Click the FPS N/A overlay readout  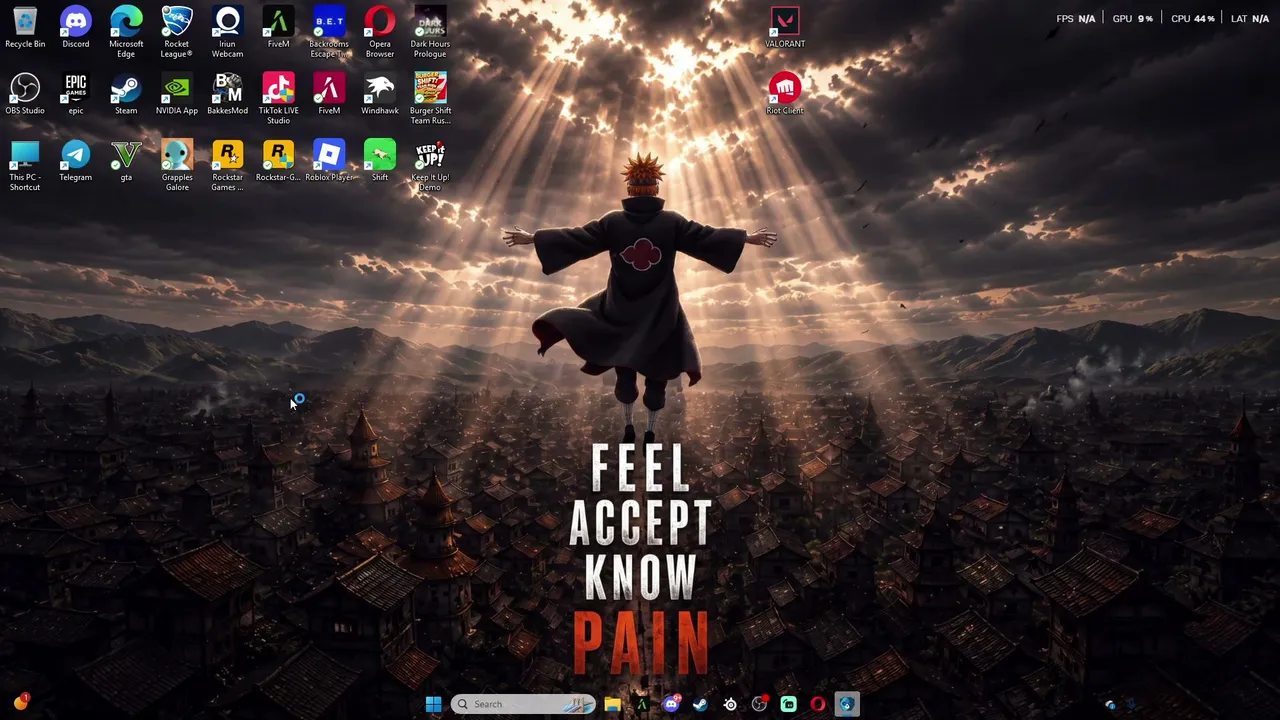(x=1076, y=19)
